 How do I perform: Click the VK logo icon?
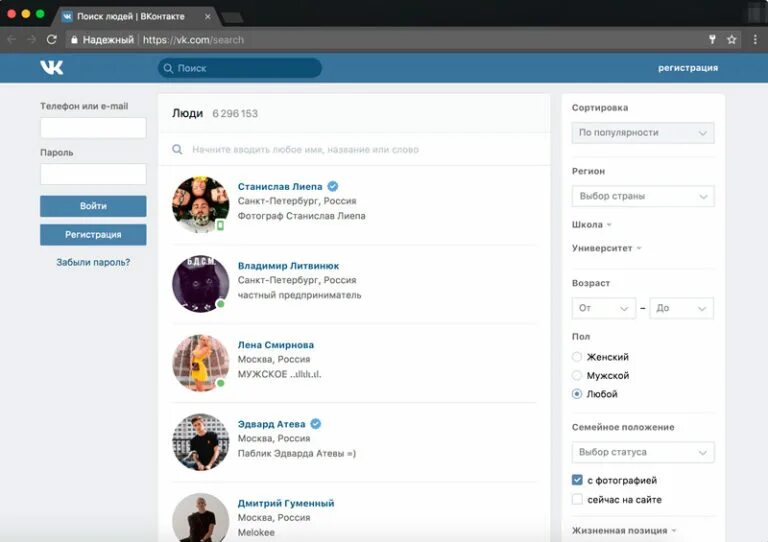coord(51,68)
